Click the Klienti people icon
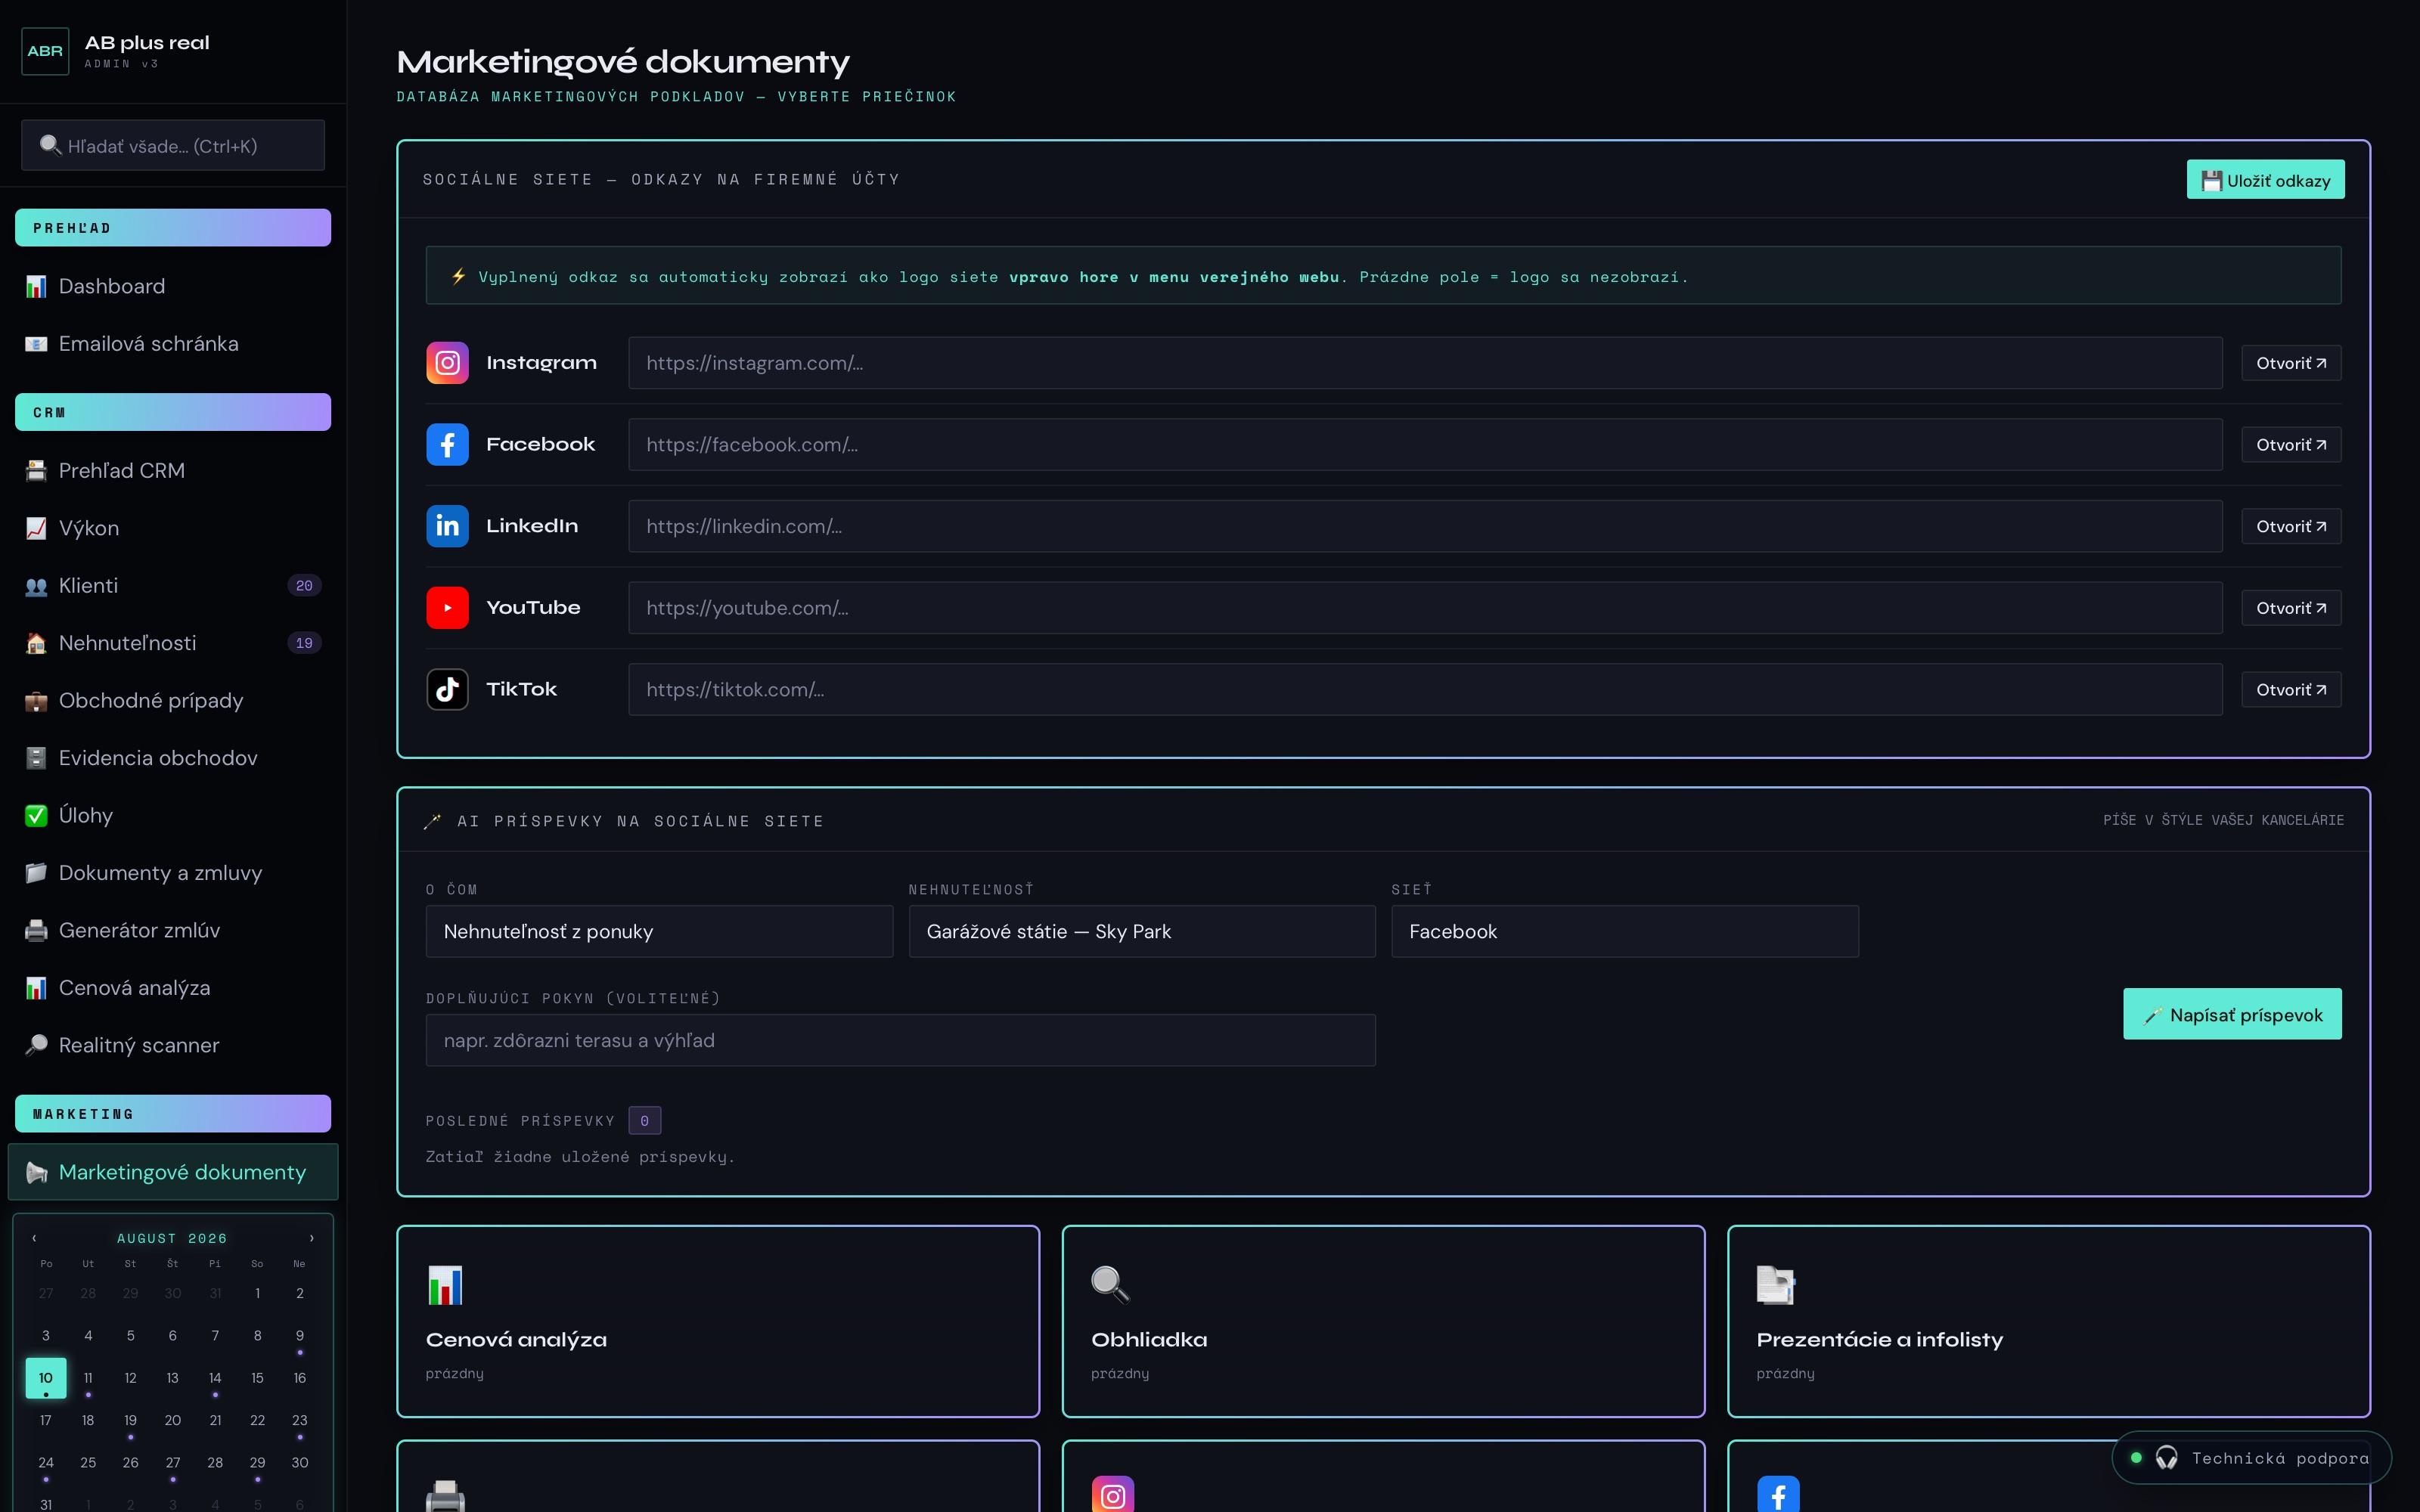The width and height of the screenshot is (2420, 1512). 36,586
